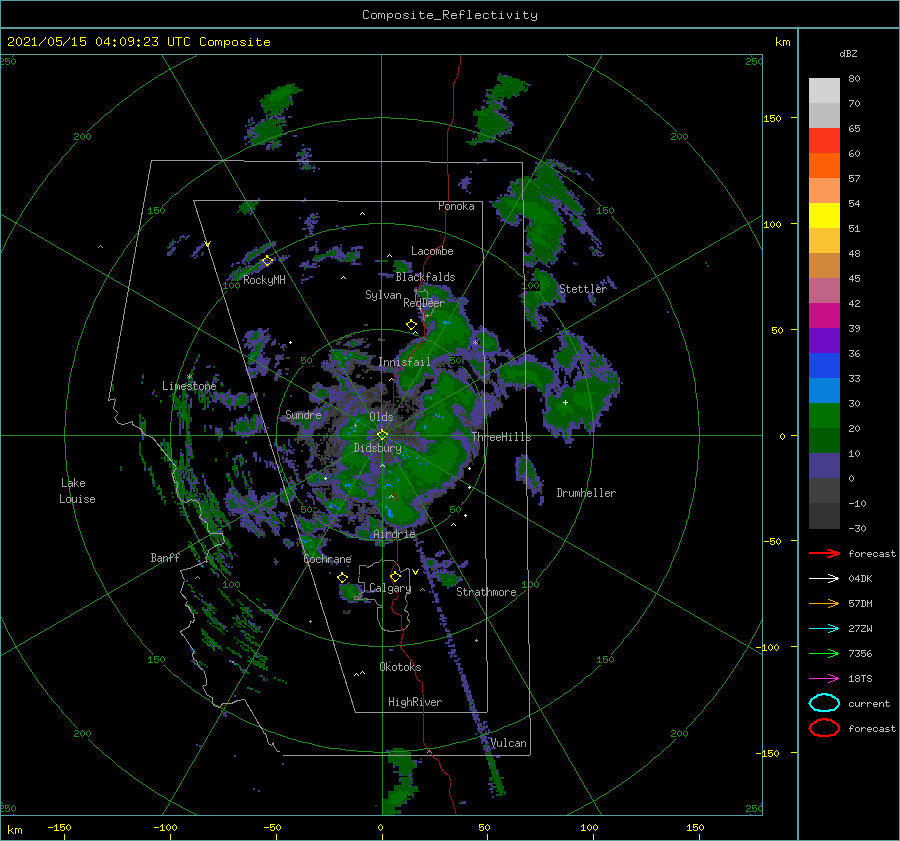This screenshot has height=841, width=900.
Task: Click the Stettler label
Action: click(x=583, y=289)
